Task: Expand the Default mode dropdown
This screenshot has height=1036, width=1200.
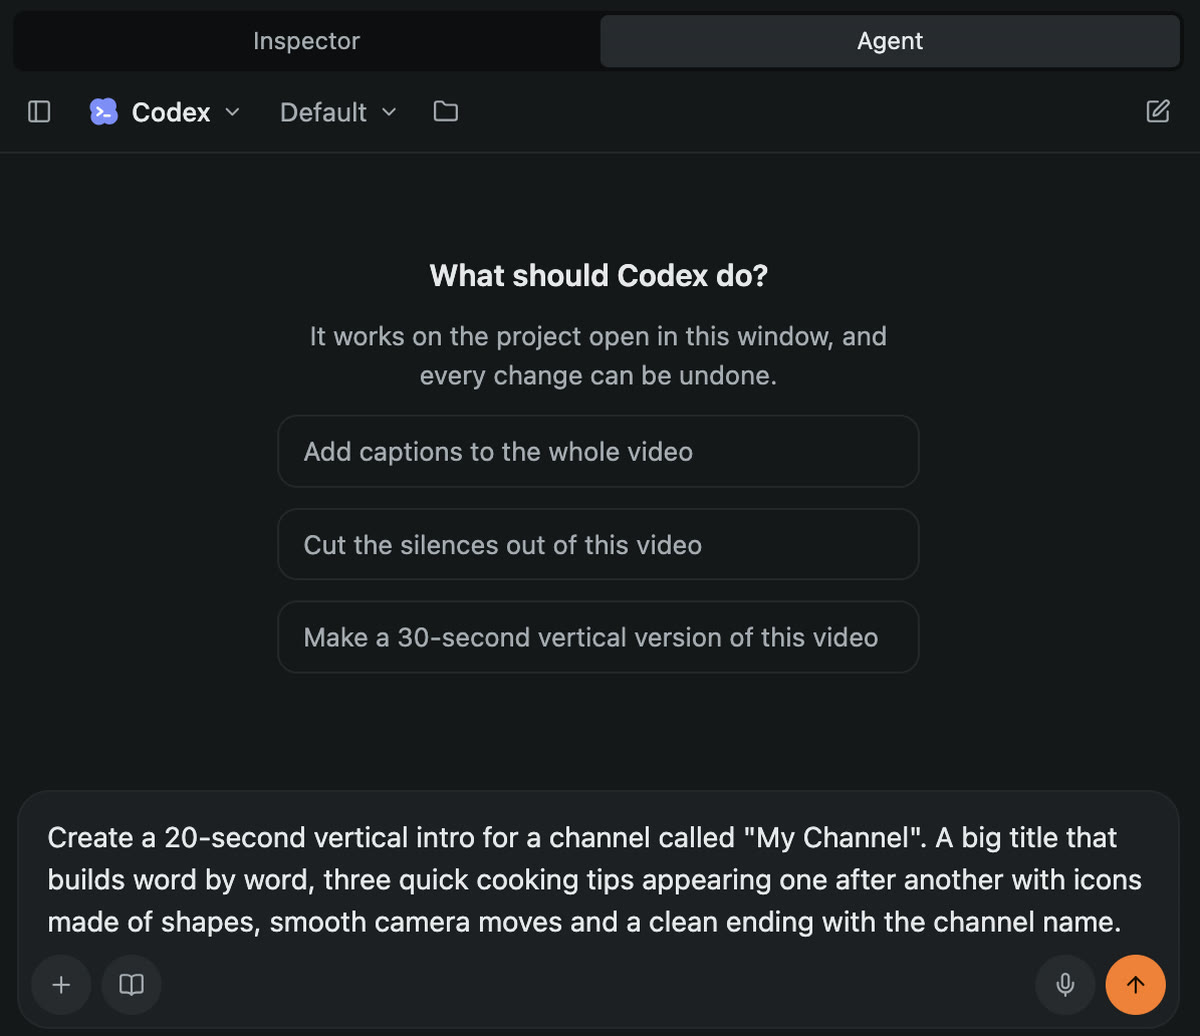Action: point(338,112)
